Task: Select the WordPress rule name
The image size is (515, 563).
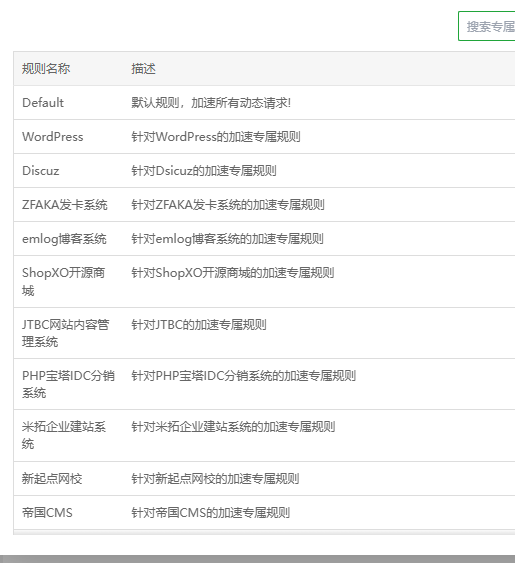Action: point(52,137)
